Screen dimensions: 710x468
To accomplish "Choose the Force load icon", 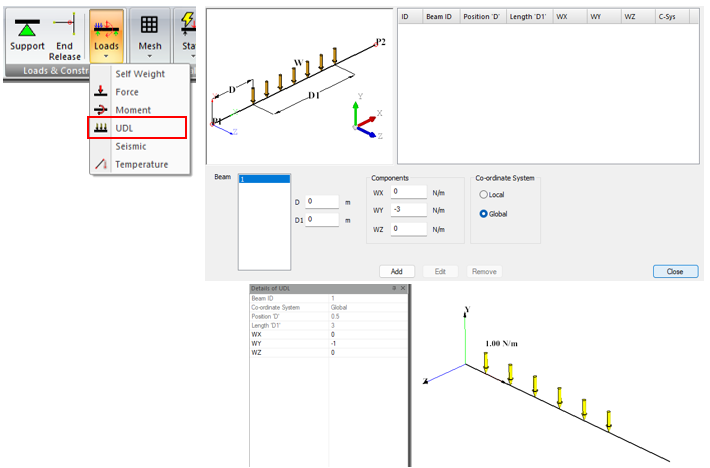I will 100,92.
